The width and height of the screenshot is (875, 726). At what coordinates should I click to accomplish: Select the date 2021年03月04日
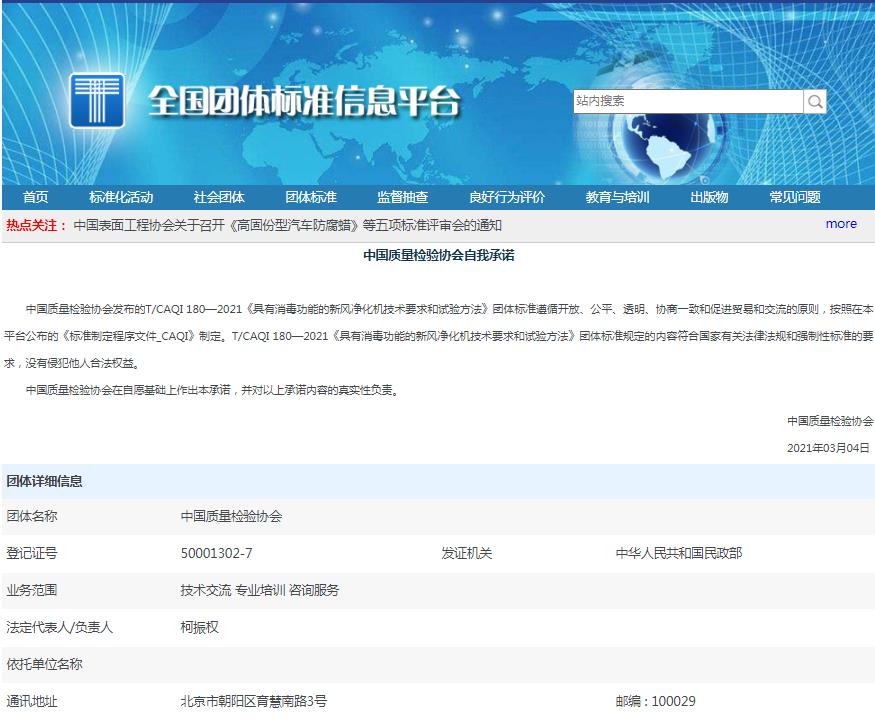pyautogui.click(x=828, y=448)
